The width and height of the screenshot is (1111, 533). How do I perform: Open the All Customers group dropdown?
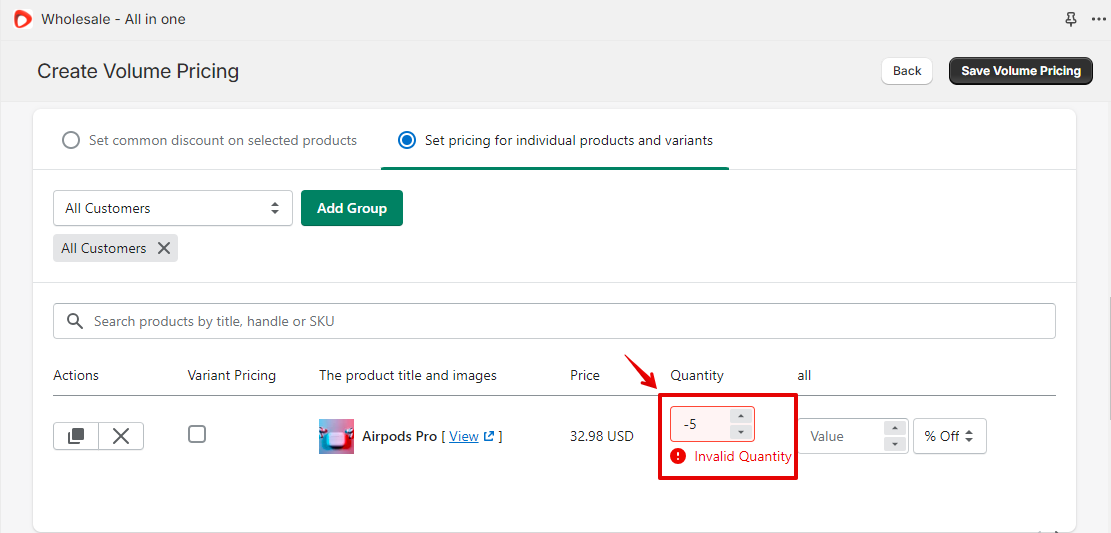tap(173, 208)
